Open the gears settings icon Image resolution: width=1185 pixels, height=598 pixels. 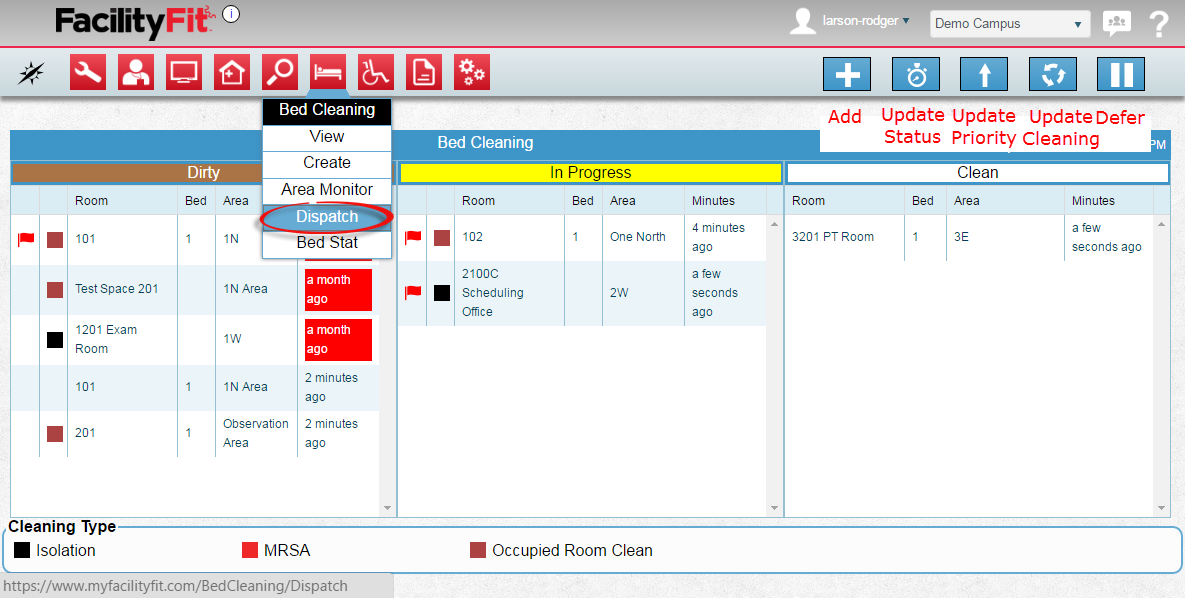(x=472, y=72)
